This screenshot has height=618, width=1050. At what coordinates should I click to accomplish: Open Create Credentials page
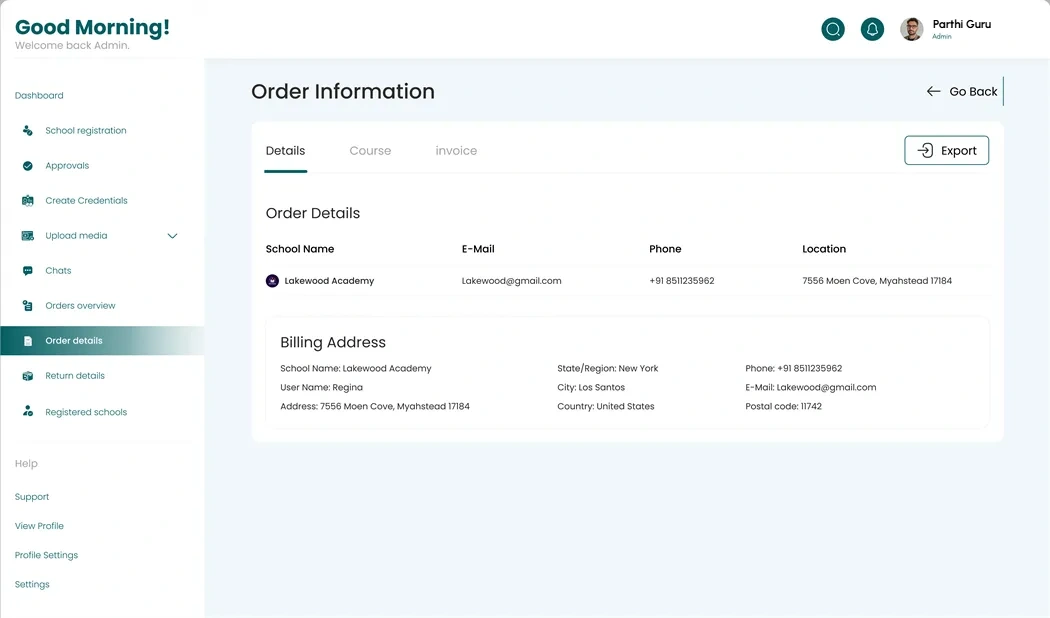[x=86, y=200]
